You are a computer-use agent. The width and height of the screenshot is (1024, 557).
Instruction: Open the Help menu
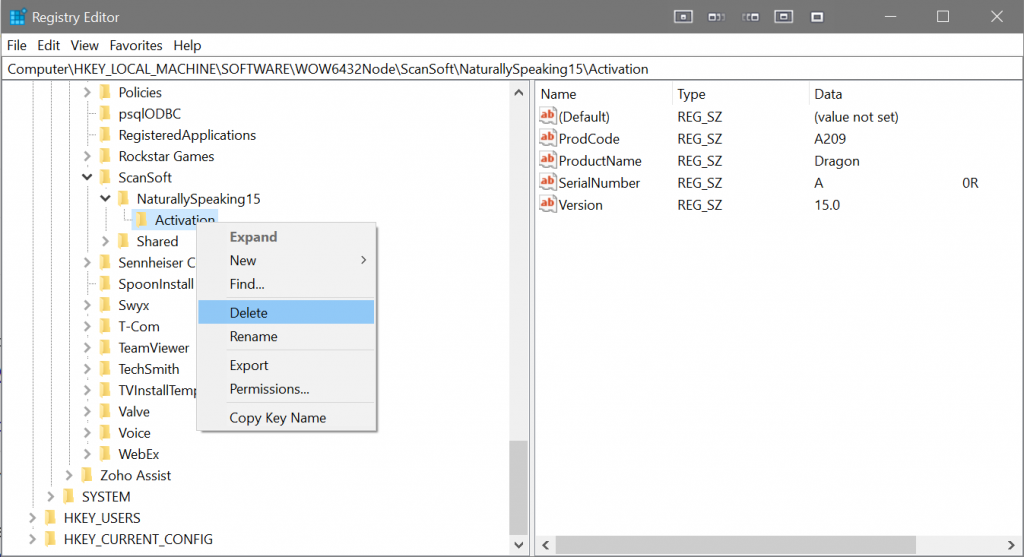(x=187, y=45)
